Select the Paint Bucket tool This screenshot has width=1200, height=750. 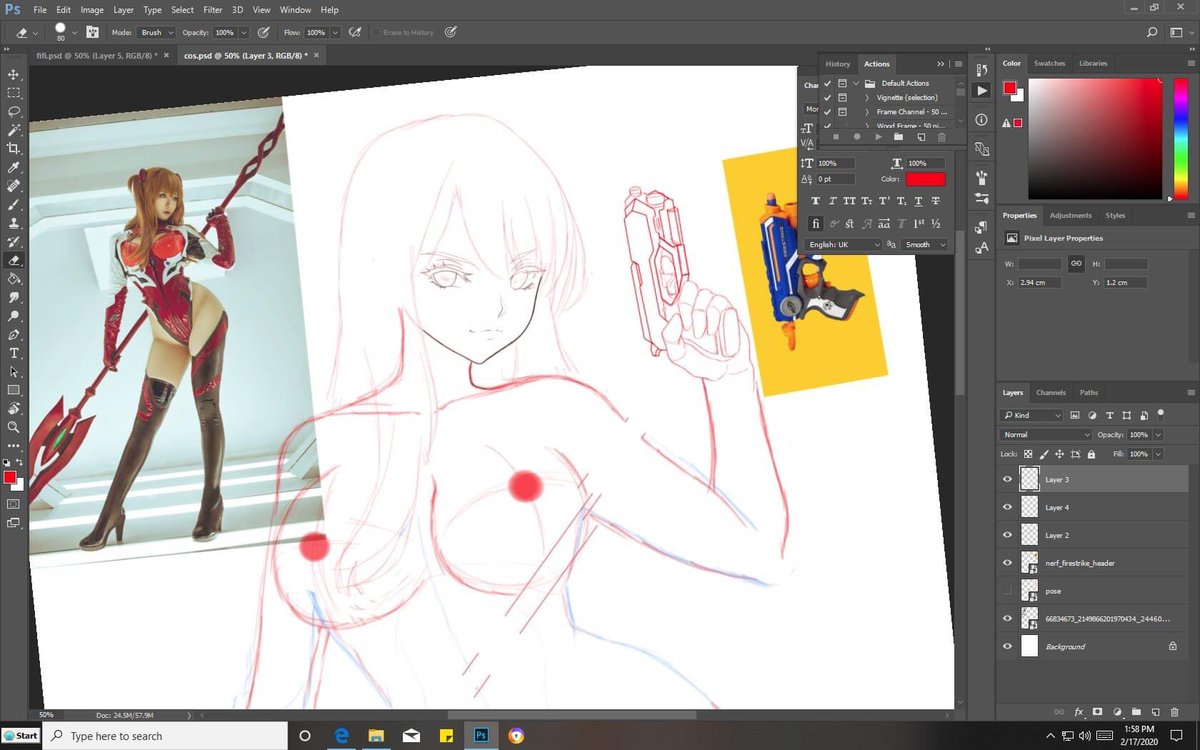click(x=14, y=279)
